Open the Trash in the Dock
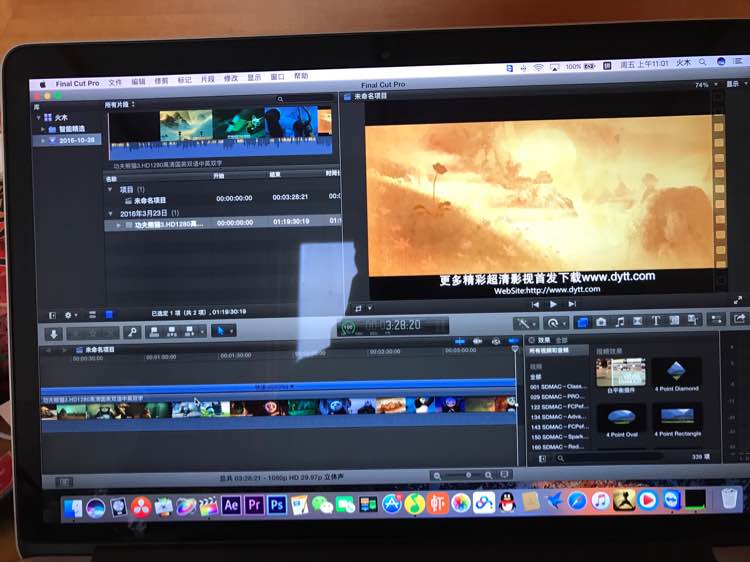750x562 pixels. [x=729, y=499]
